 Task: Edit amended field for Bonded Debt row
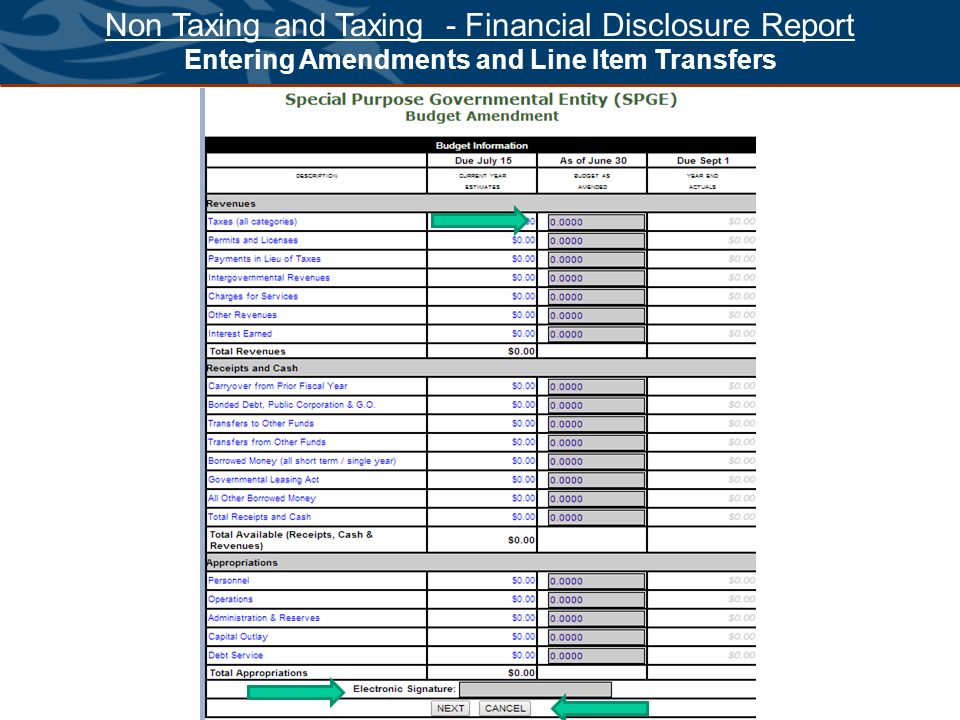tap(596, 405)
